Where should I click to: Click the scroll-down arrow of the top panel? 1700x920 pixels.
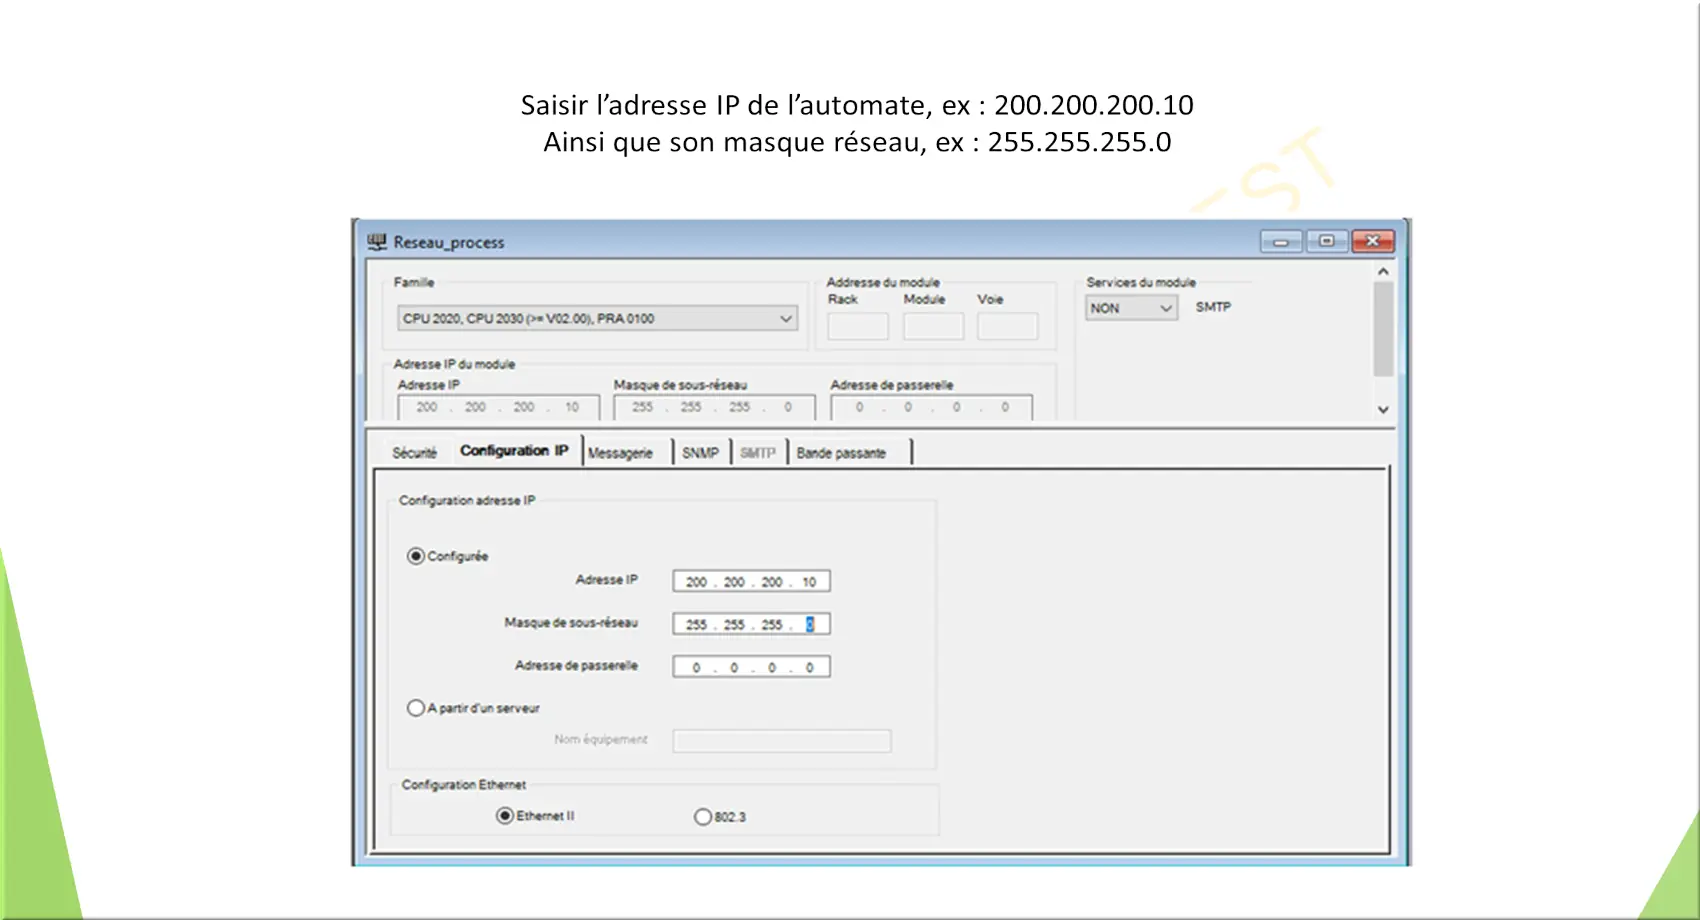(1383, 409)
